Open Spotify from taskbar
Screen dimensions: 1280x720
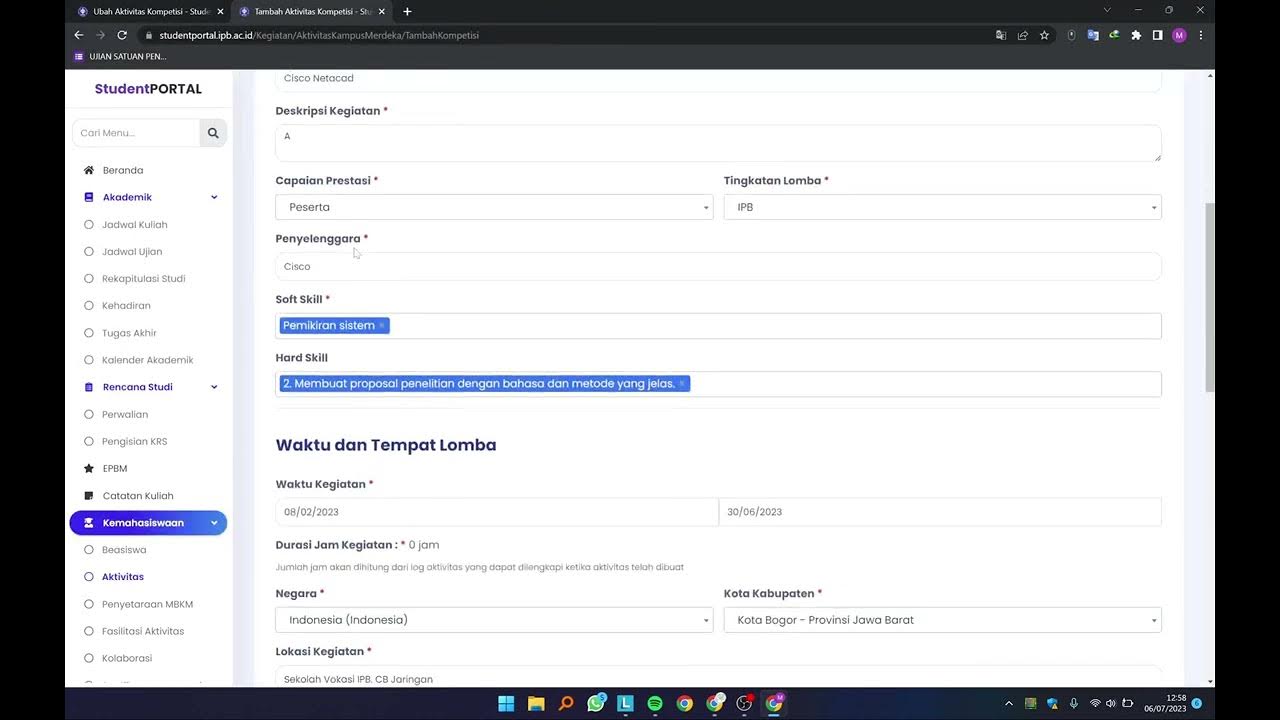pos(655,703)
